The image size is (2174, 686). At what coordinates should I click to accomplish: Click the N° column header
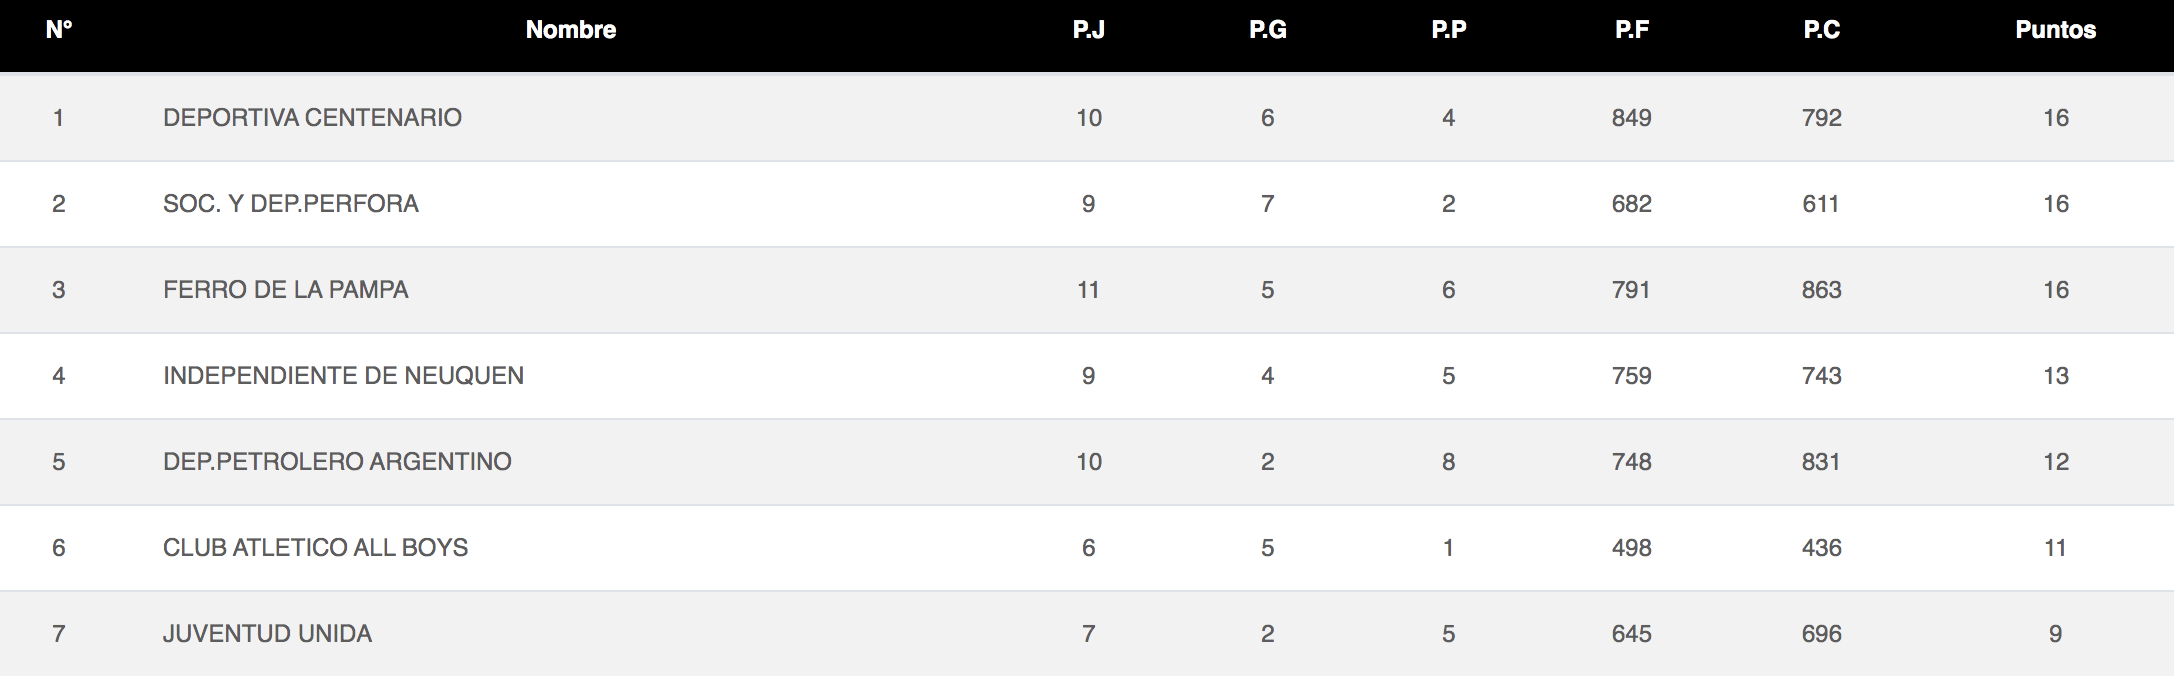[x=59, y=30]
